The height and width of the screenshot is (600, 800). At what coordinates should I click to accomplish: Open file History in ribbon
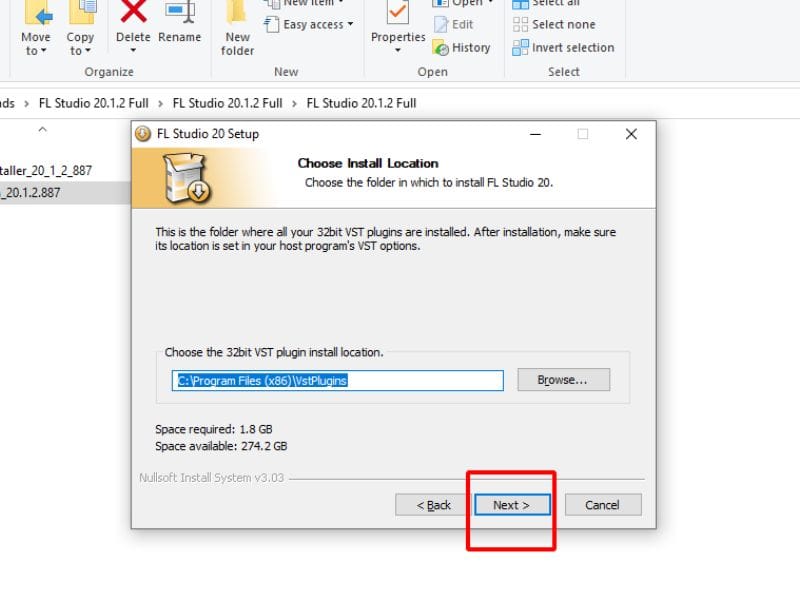pyautogui.click(x=461, y=47)
